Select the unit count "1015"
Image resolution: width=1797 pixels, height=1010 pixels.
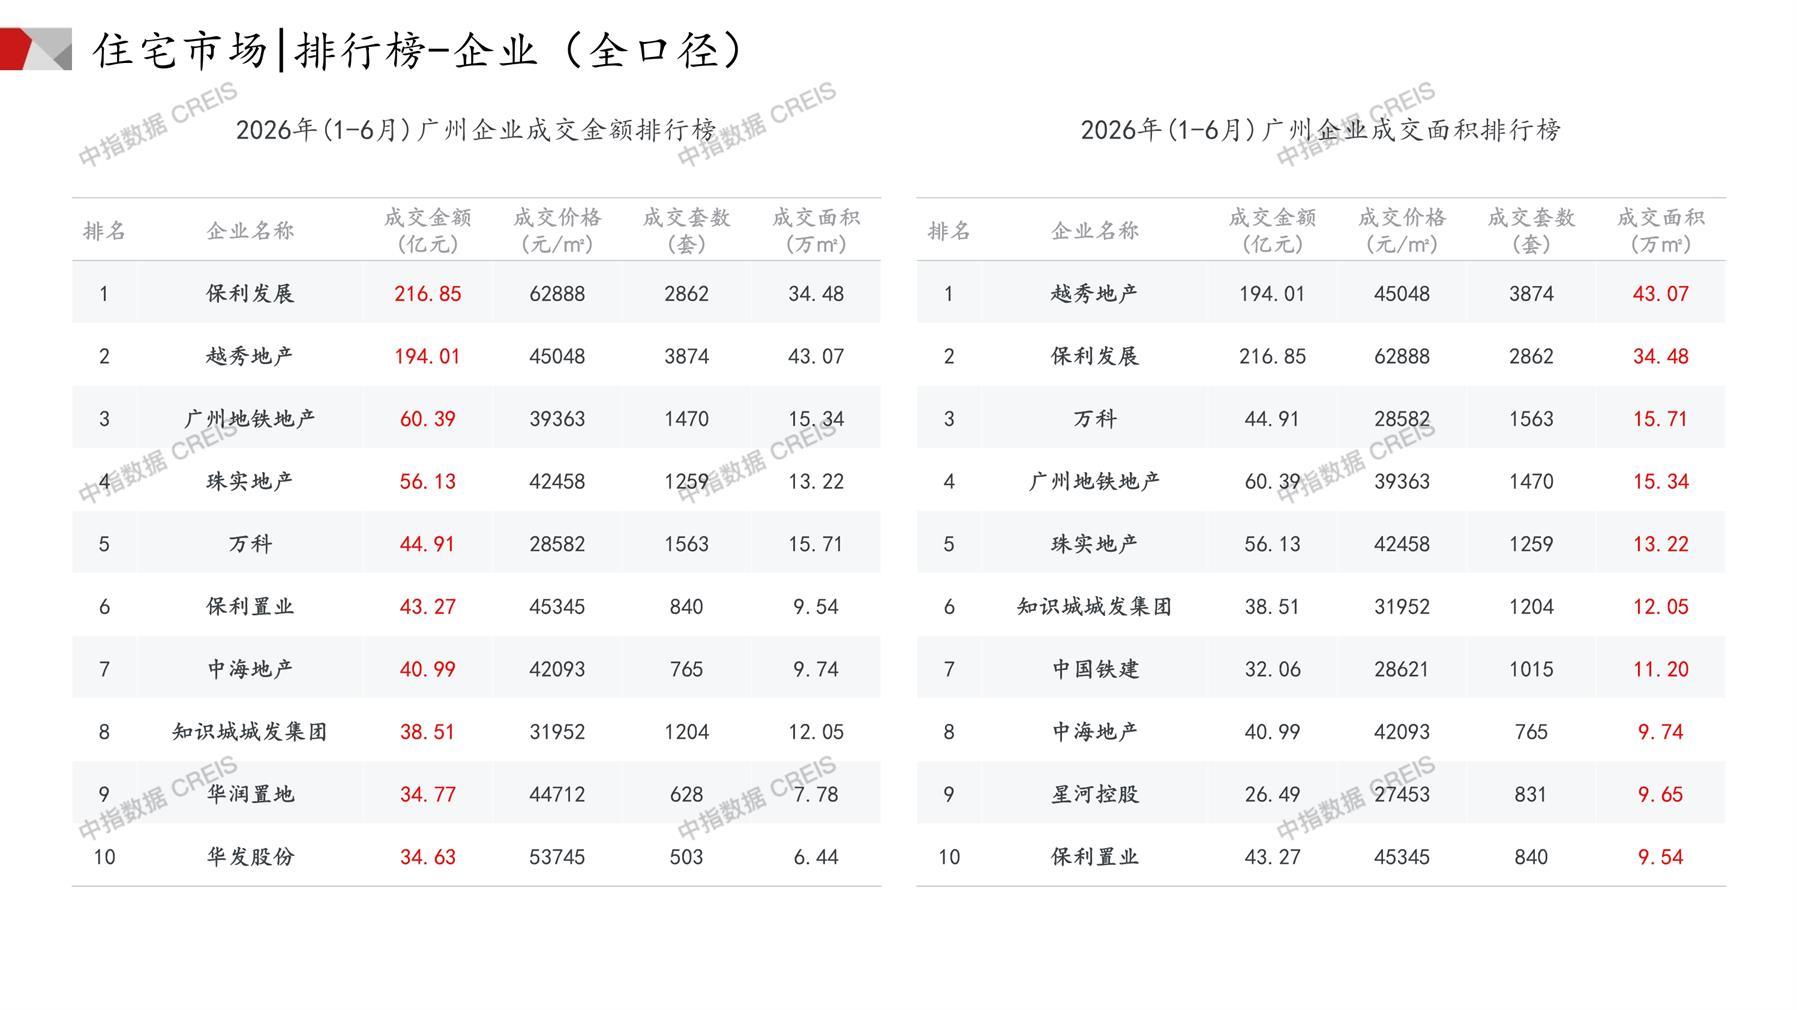click(1531, 669)
